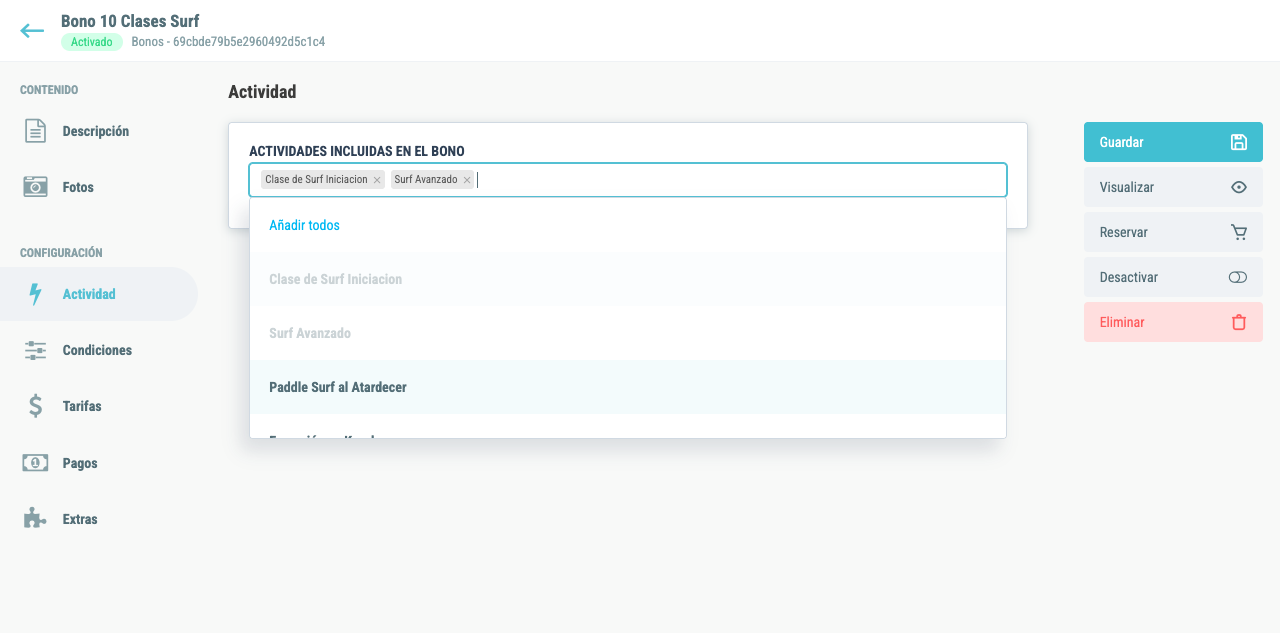Open Extras via its puzzle piece icon
Screen dimensions: 1280x633
pyautogui.click(x=36, y=519)
